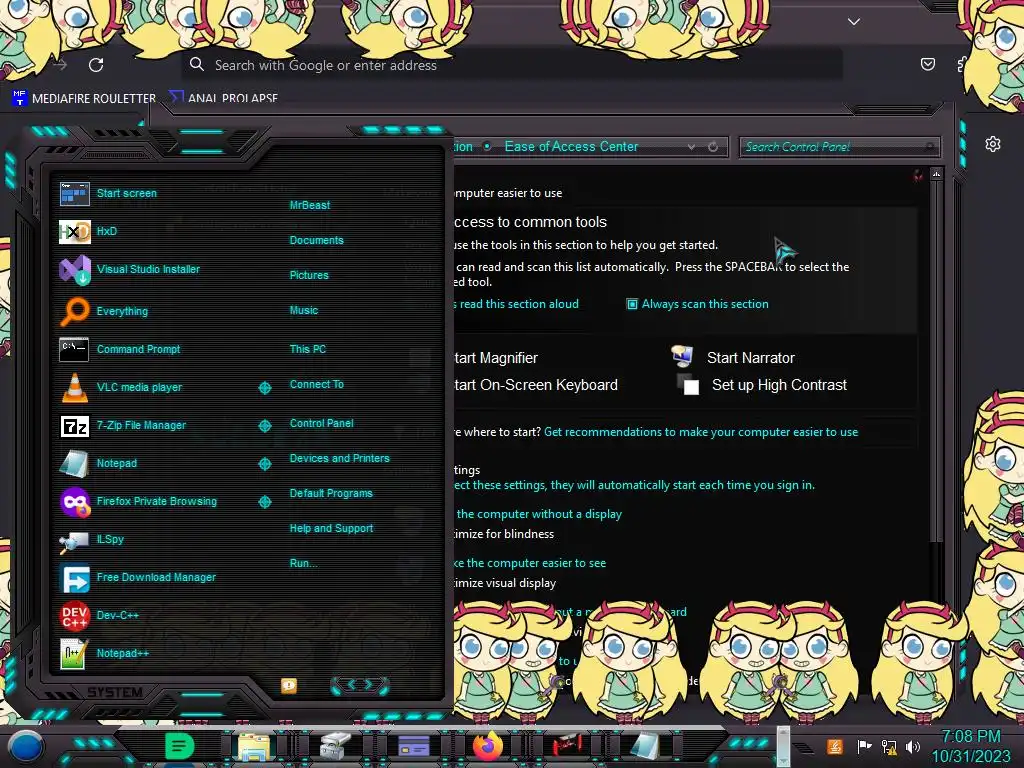Open Pictures from the Start menu
Viewport: 1024px width, 768px height.
(x=309, y=276)
